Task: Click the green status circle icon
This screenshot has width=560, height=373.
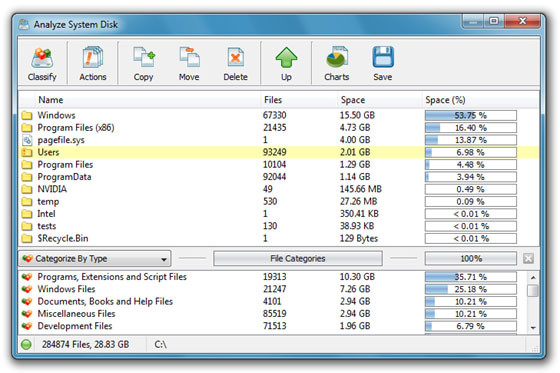Action: 26,344
